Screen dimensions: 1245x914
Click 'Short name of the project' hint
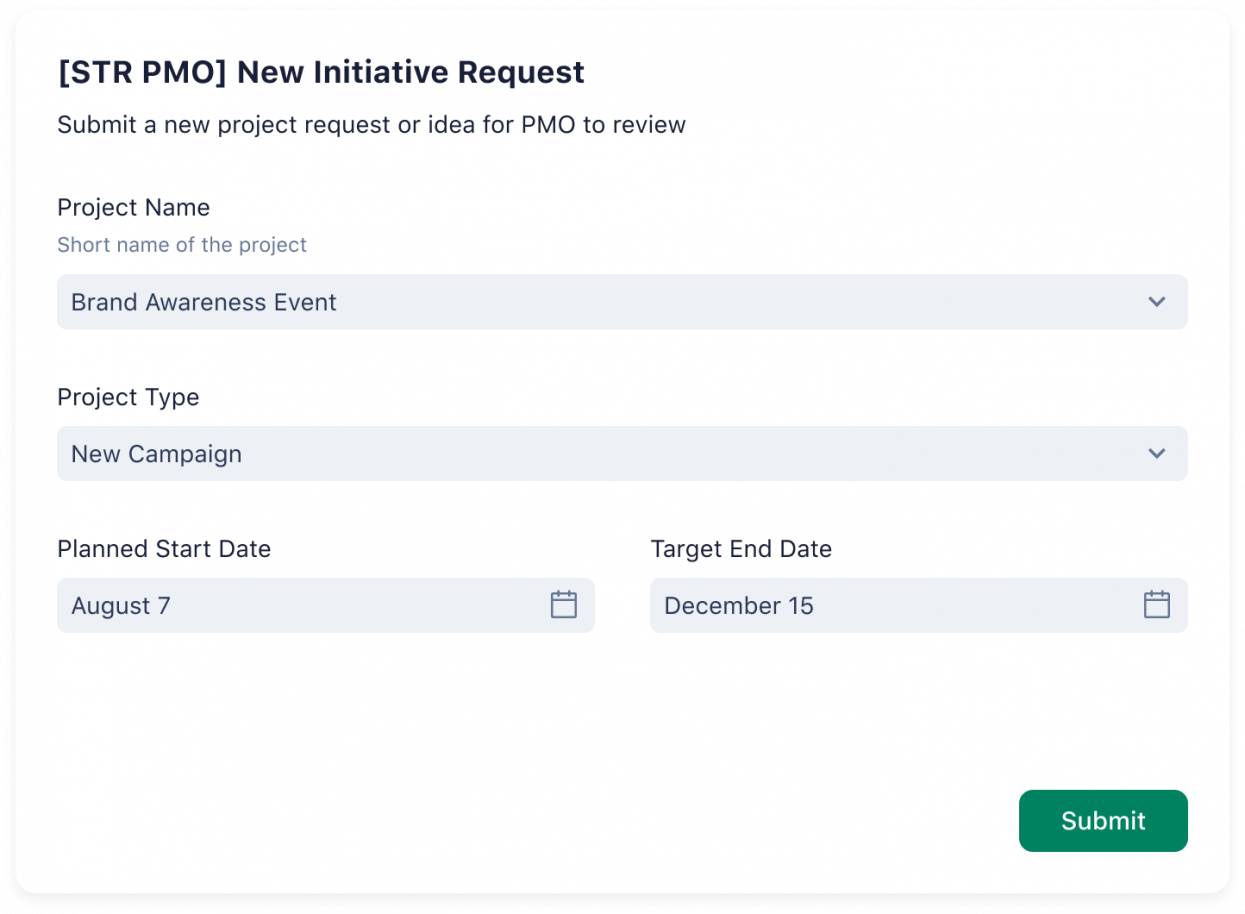pyautogui.click(x=182, y=245)
